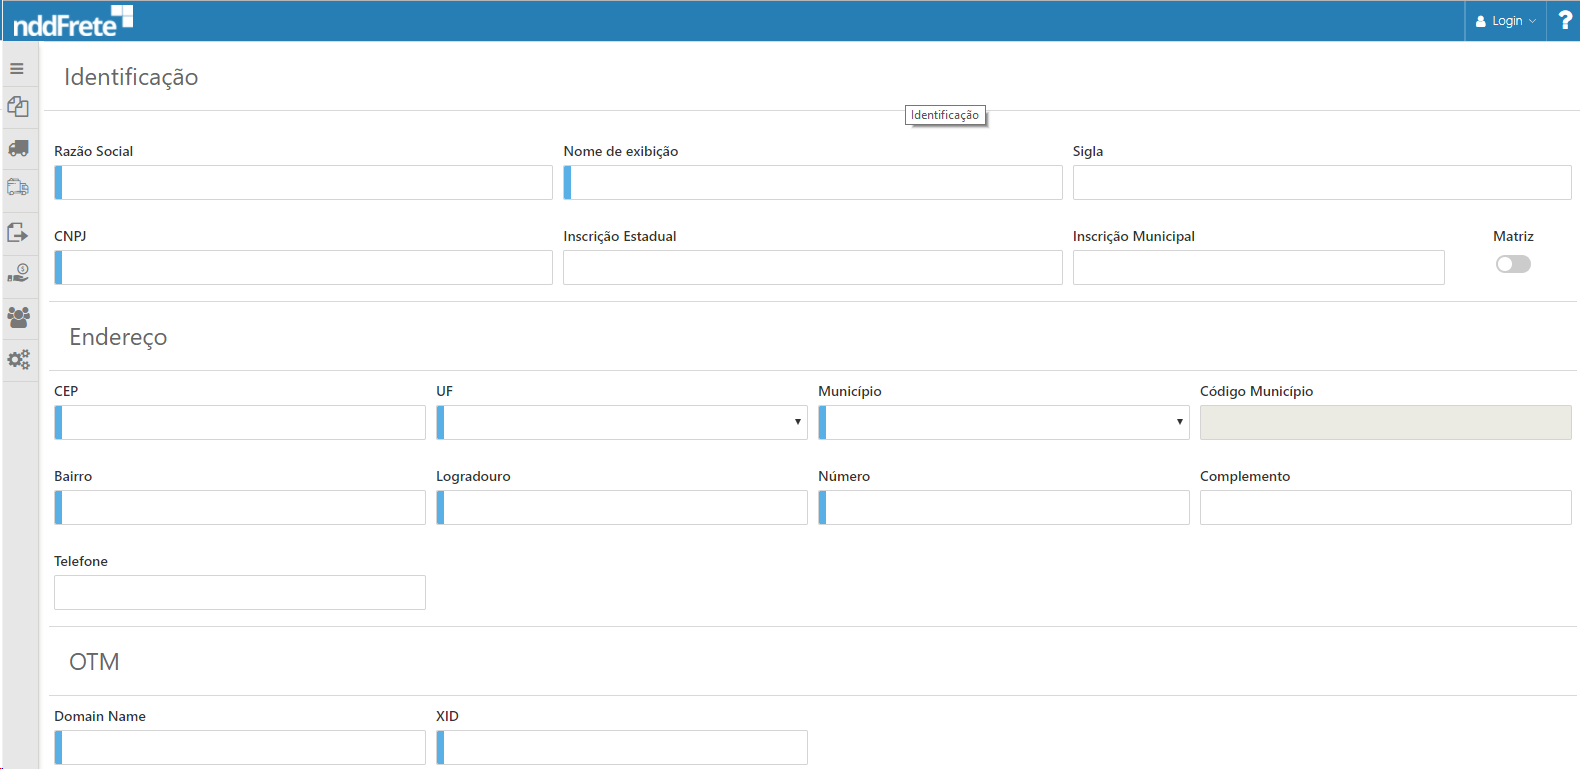The image size is (1580, 769).
Task: Click the Telefone input box
Action: click(240, 592)
